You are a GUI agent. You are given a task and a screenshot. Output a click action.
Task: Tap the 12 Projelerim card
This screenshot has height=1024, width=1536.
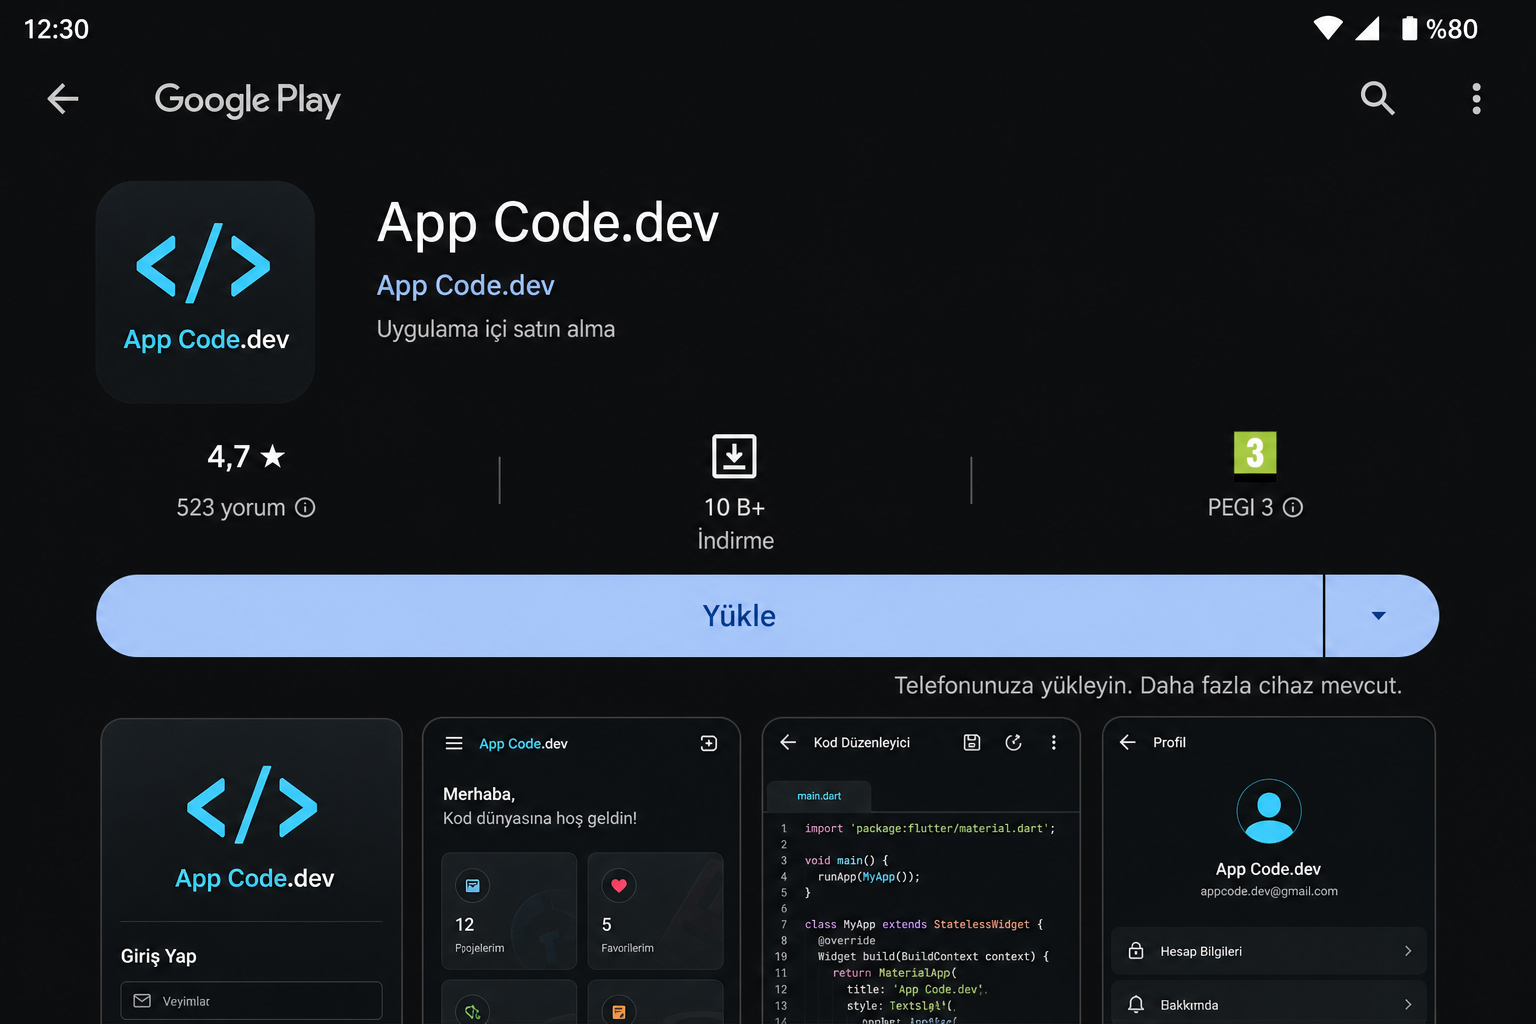pos(509,910)
